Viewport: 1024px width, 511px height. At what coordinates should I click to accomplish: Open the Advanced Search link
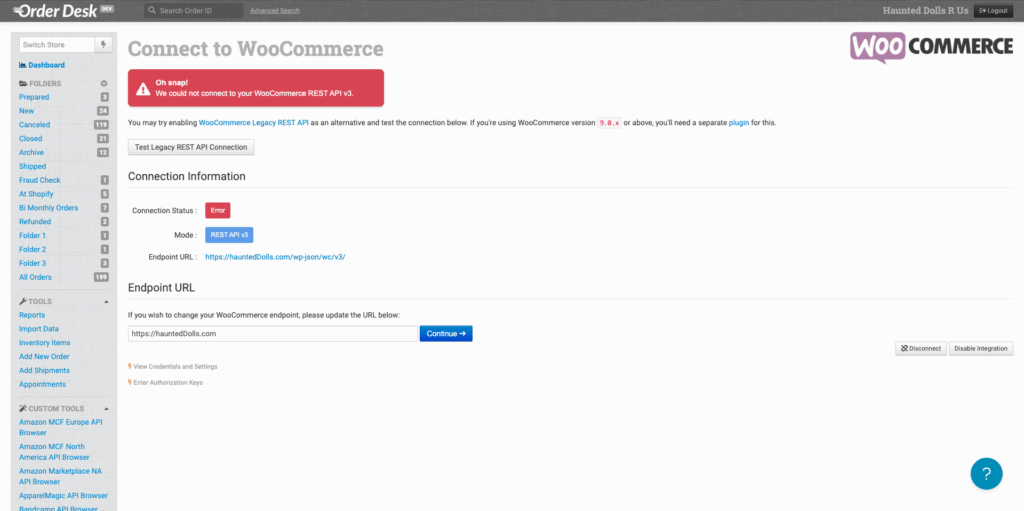275,11
